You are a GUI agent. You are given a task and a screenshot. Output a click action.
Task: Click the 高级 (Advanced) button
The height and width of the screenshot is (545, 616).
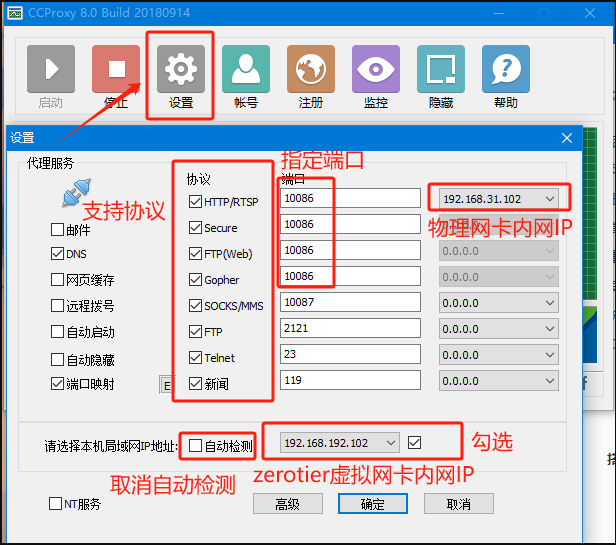(288, 504)
